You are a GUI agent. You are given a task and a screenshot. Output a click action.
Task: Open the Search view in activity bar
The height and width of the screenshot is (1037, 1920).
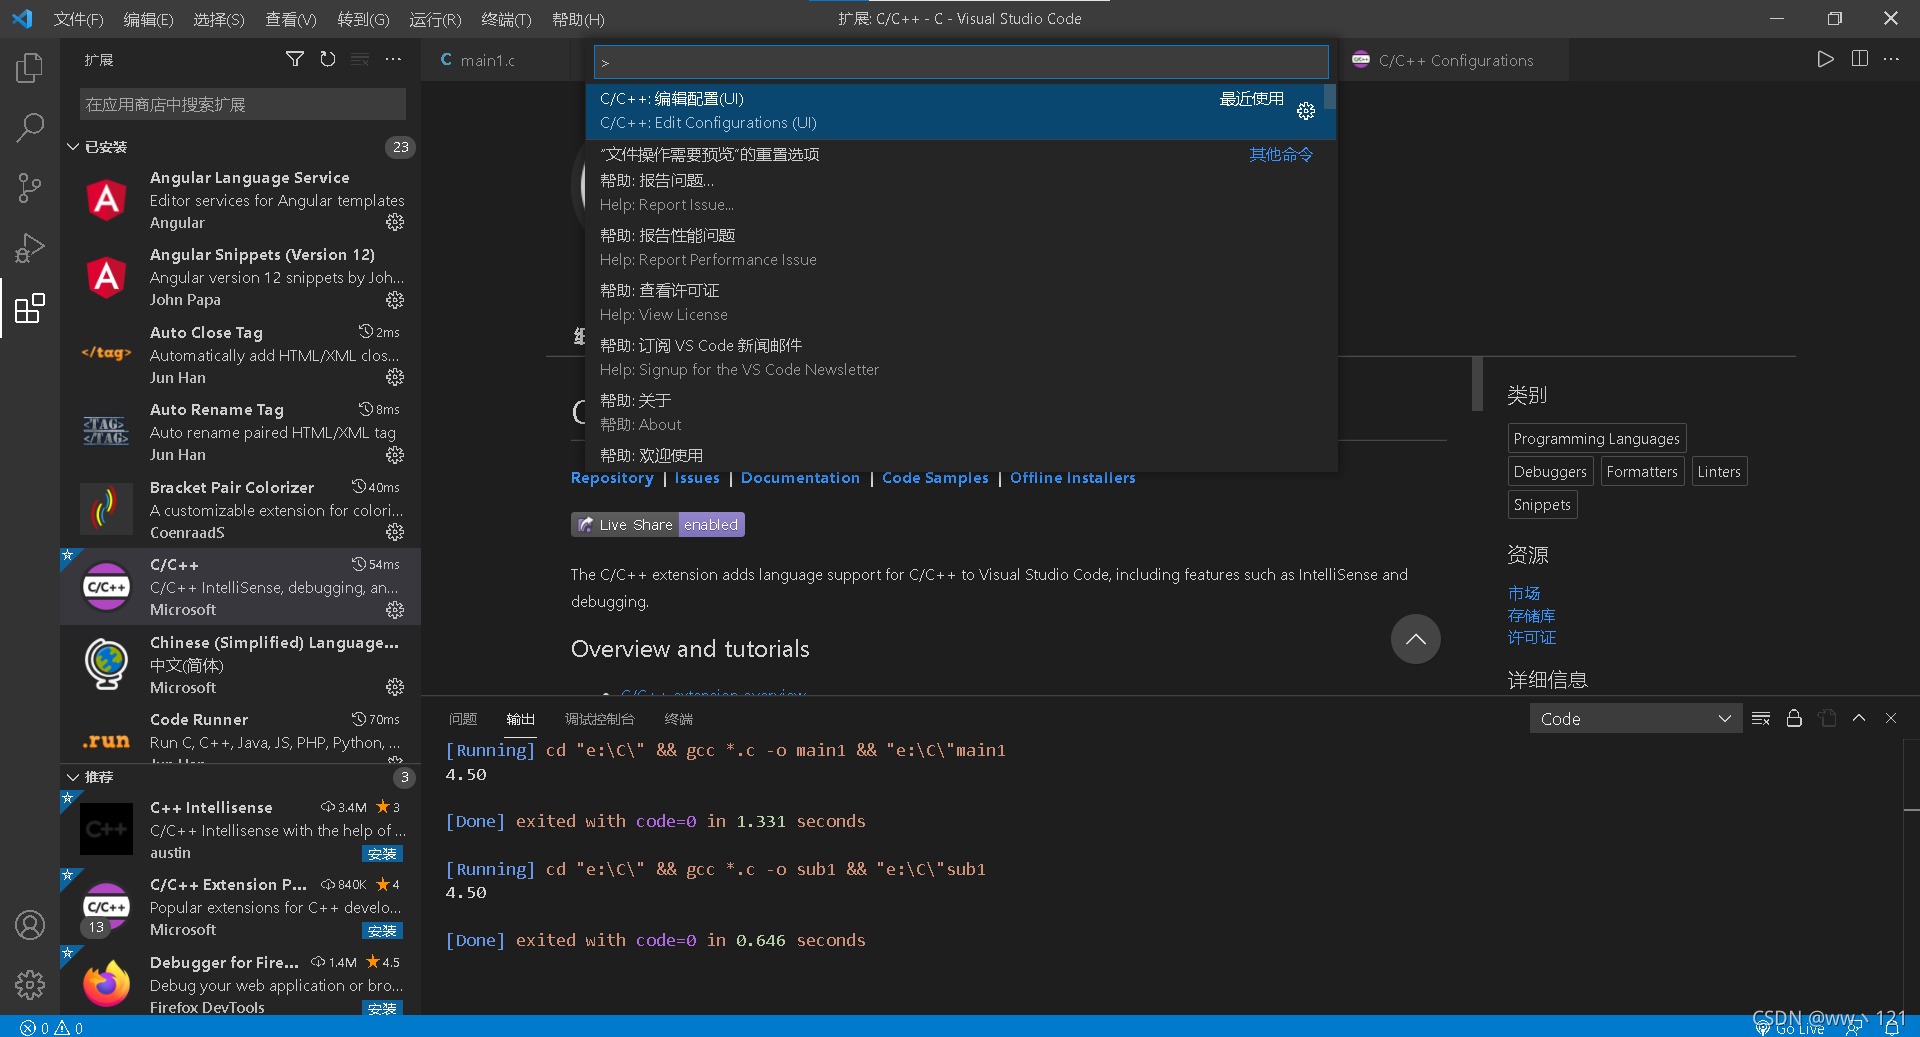point(30,127)
